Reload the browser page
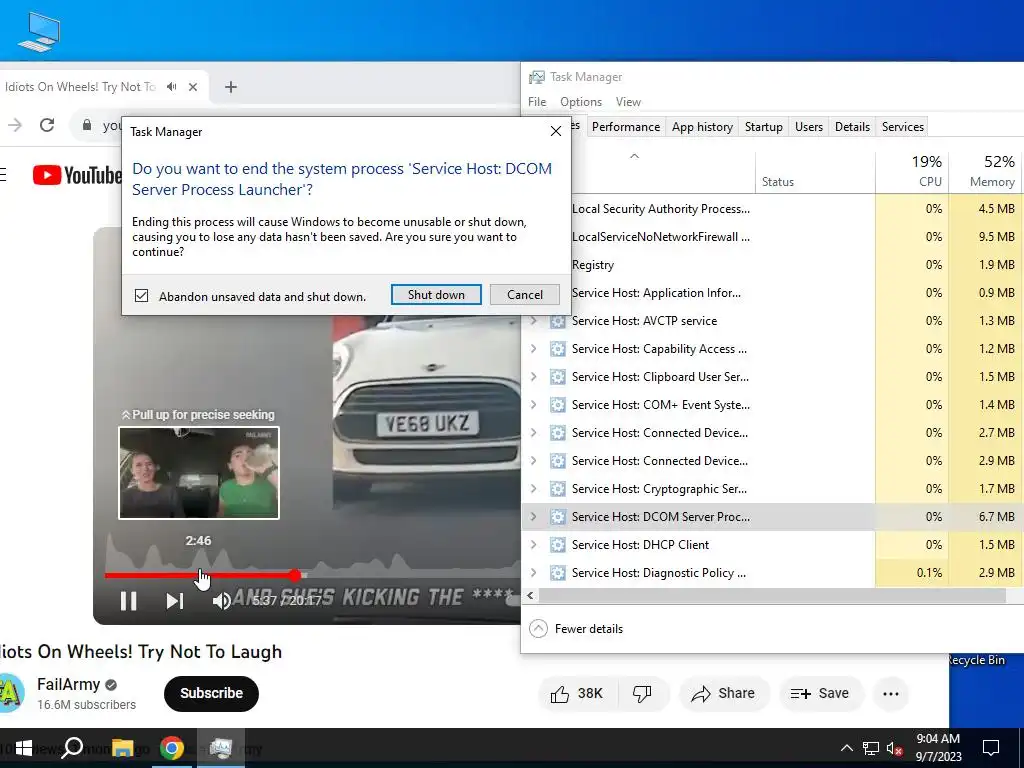Screen dimensions: 1024x768 (x=46, y=125)
